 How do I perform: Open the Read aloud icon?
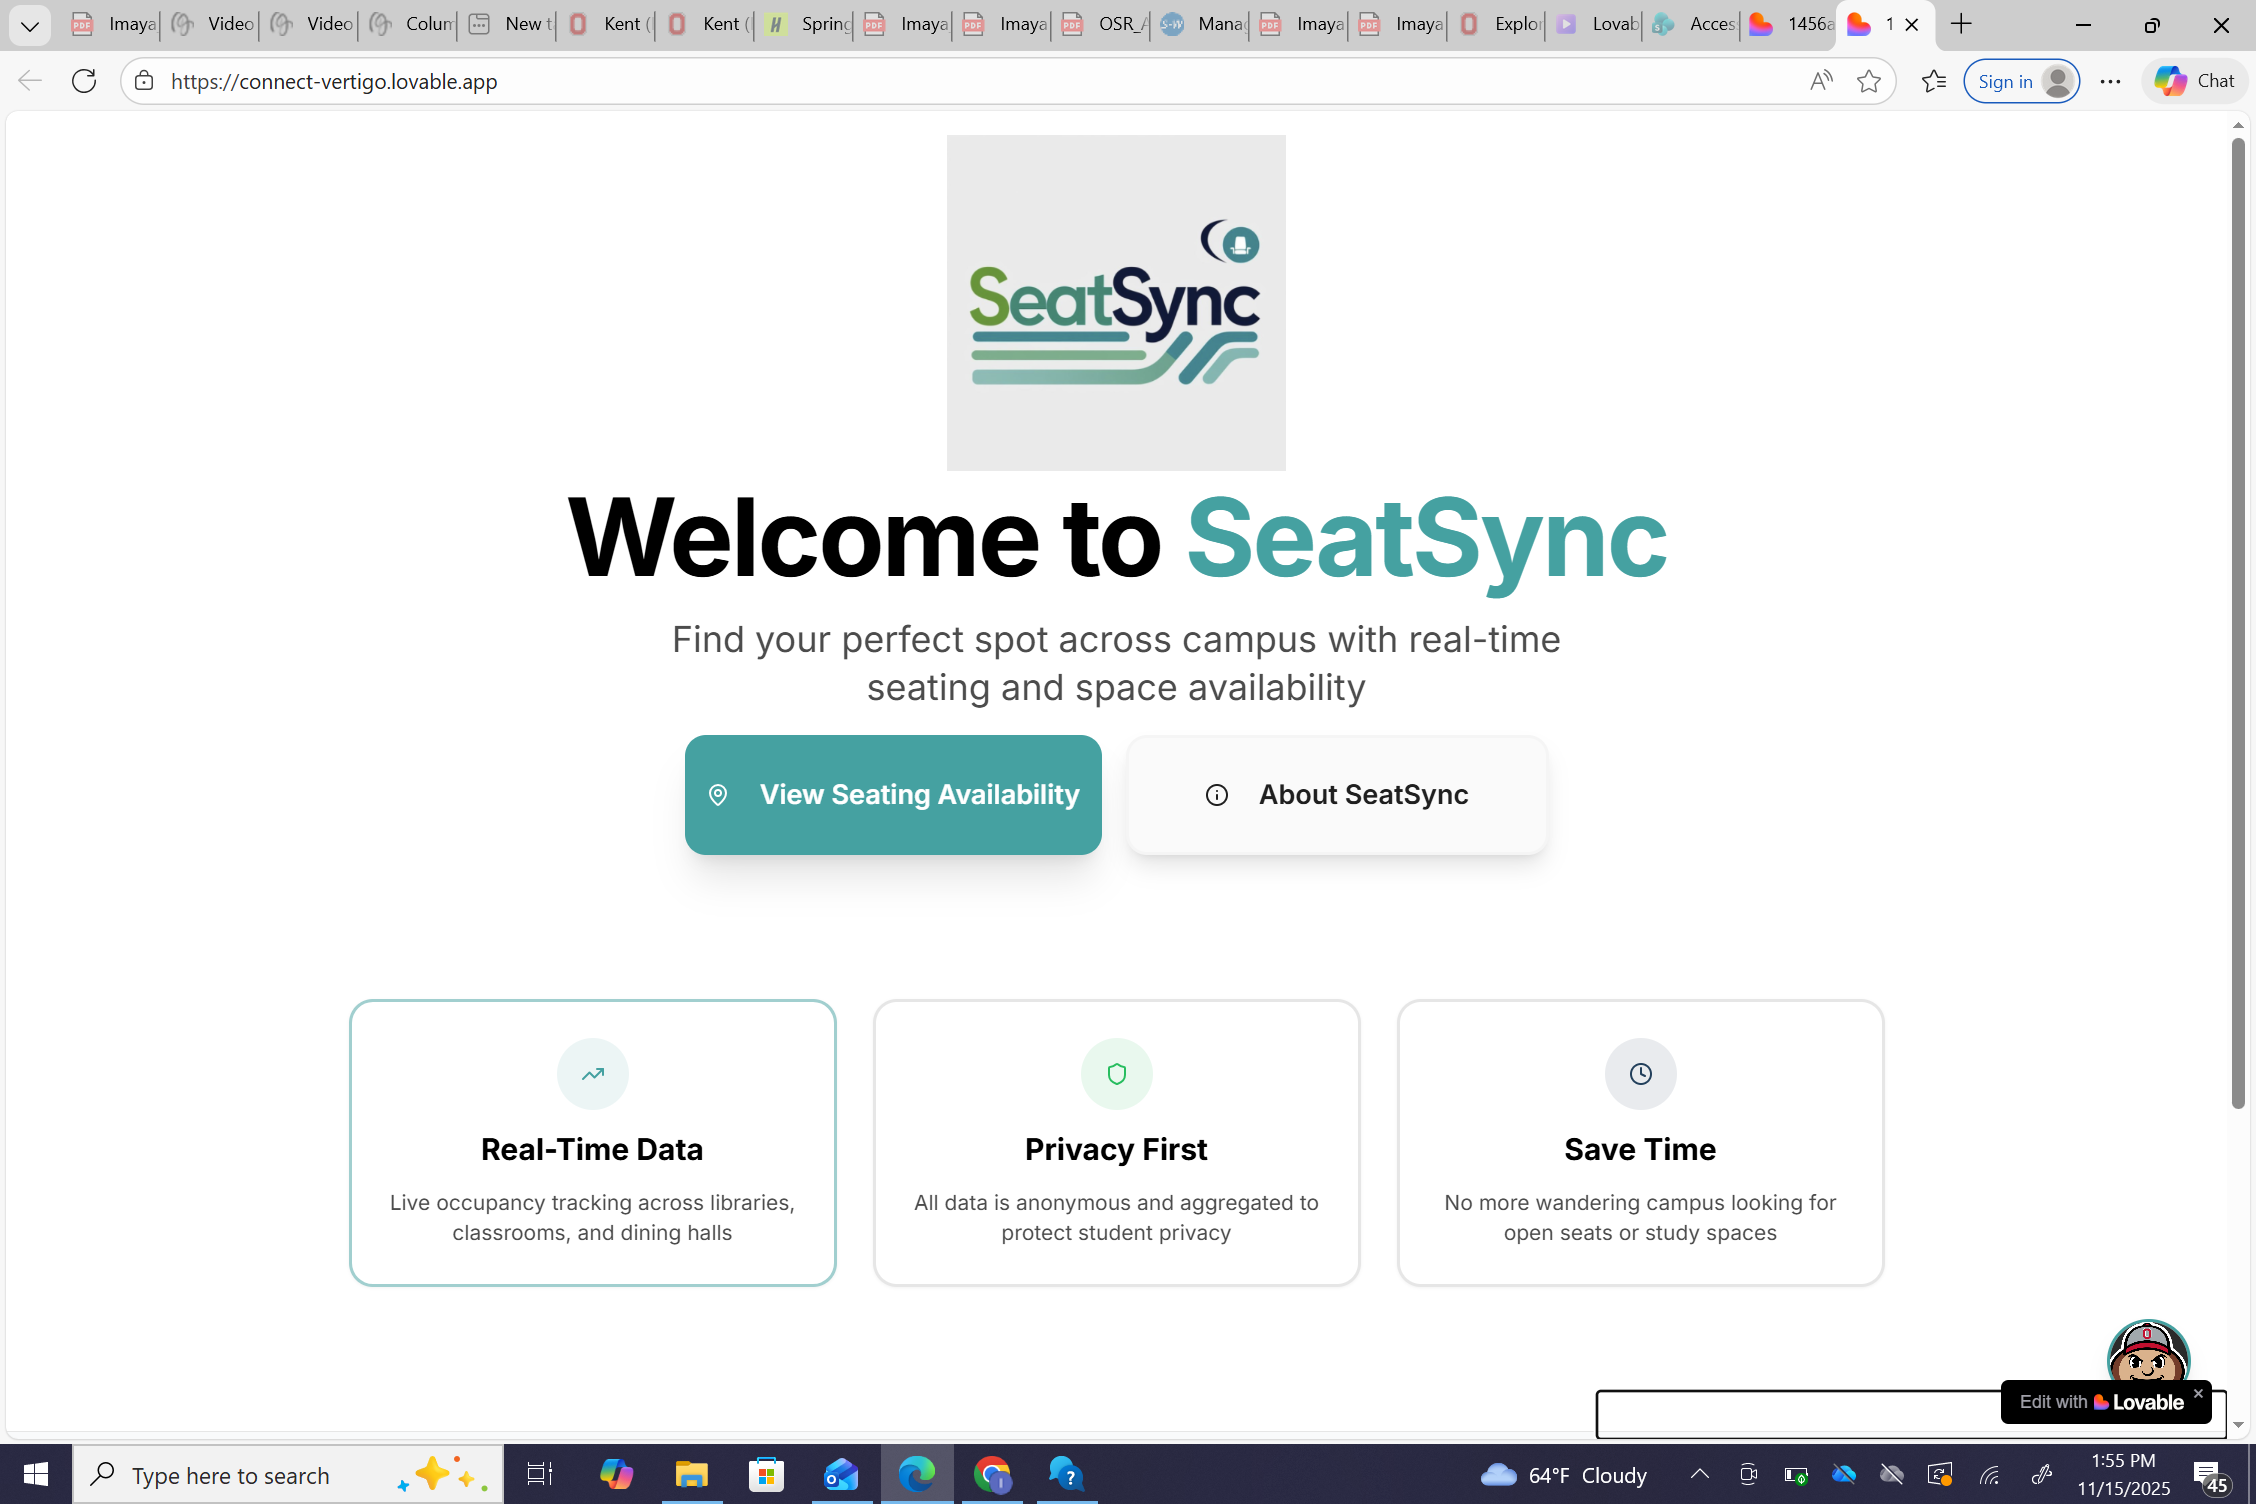(x=1820, y=81)
